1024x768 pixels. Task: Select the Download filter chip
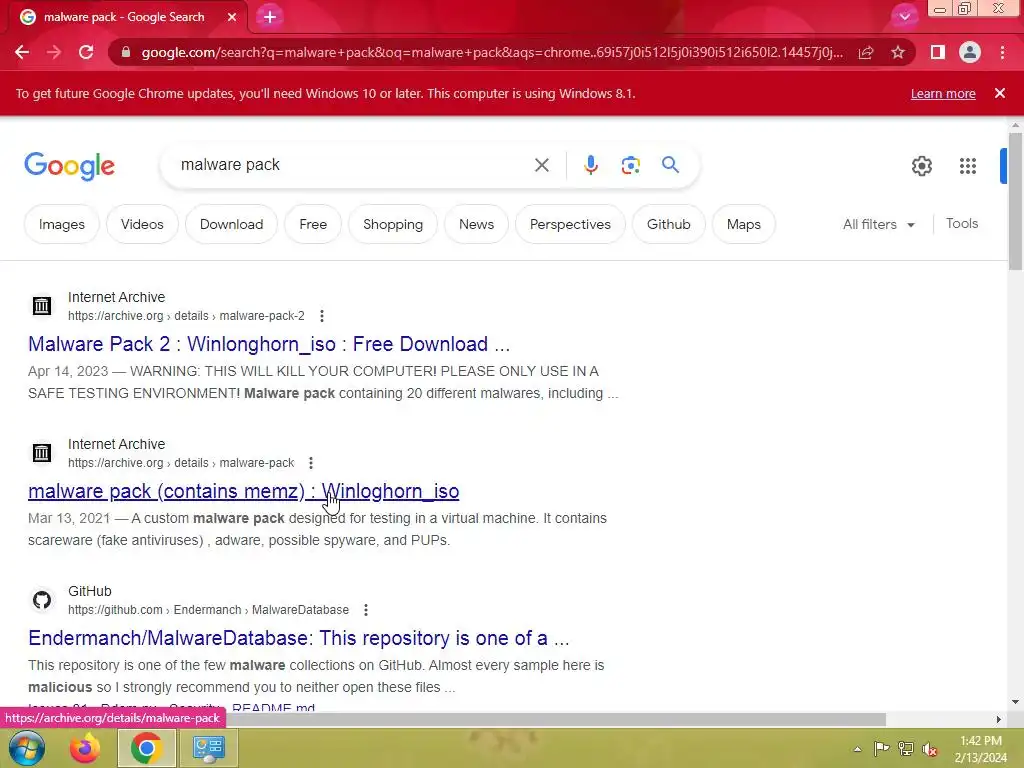tap(231, 224)
